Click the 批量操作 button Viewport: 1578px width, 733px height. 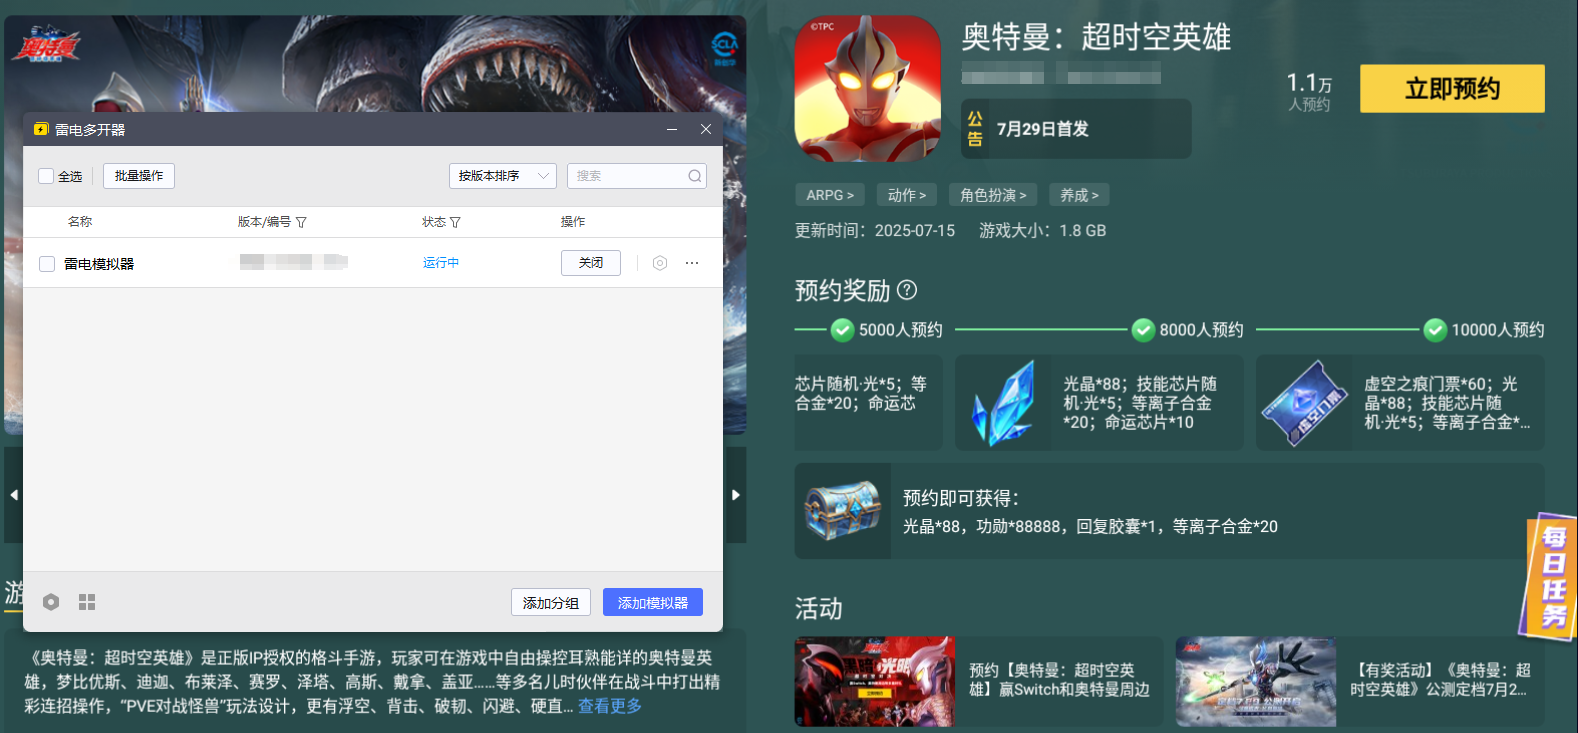pyautogui.click(x=139, y=176)
